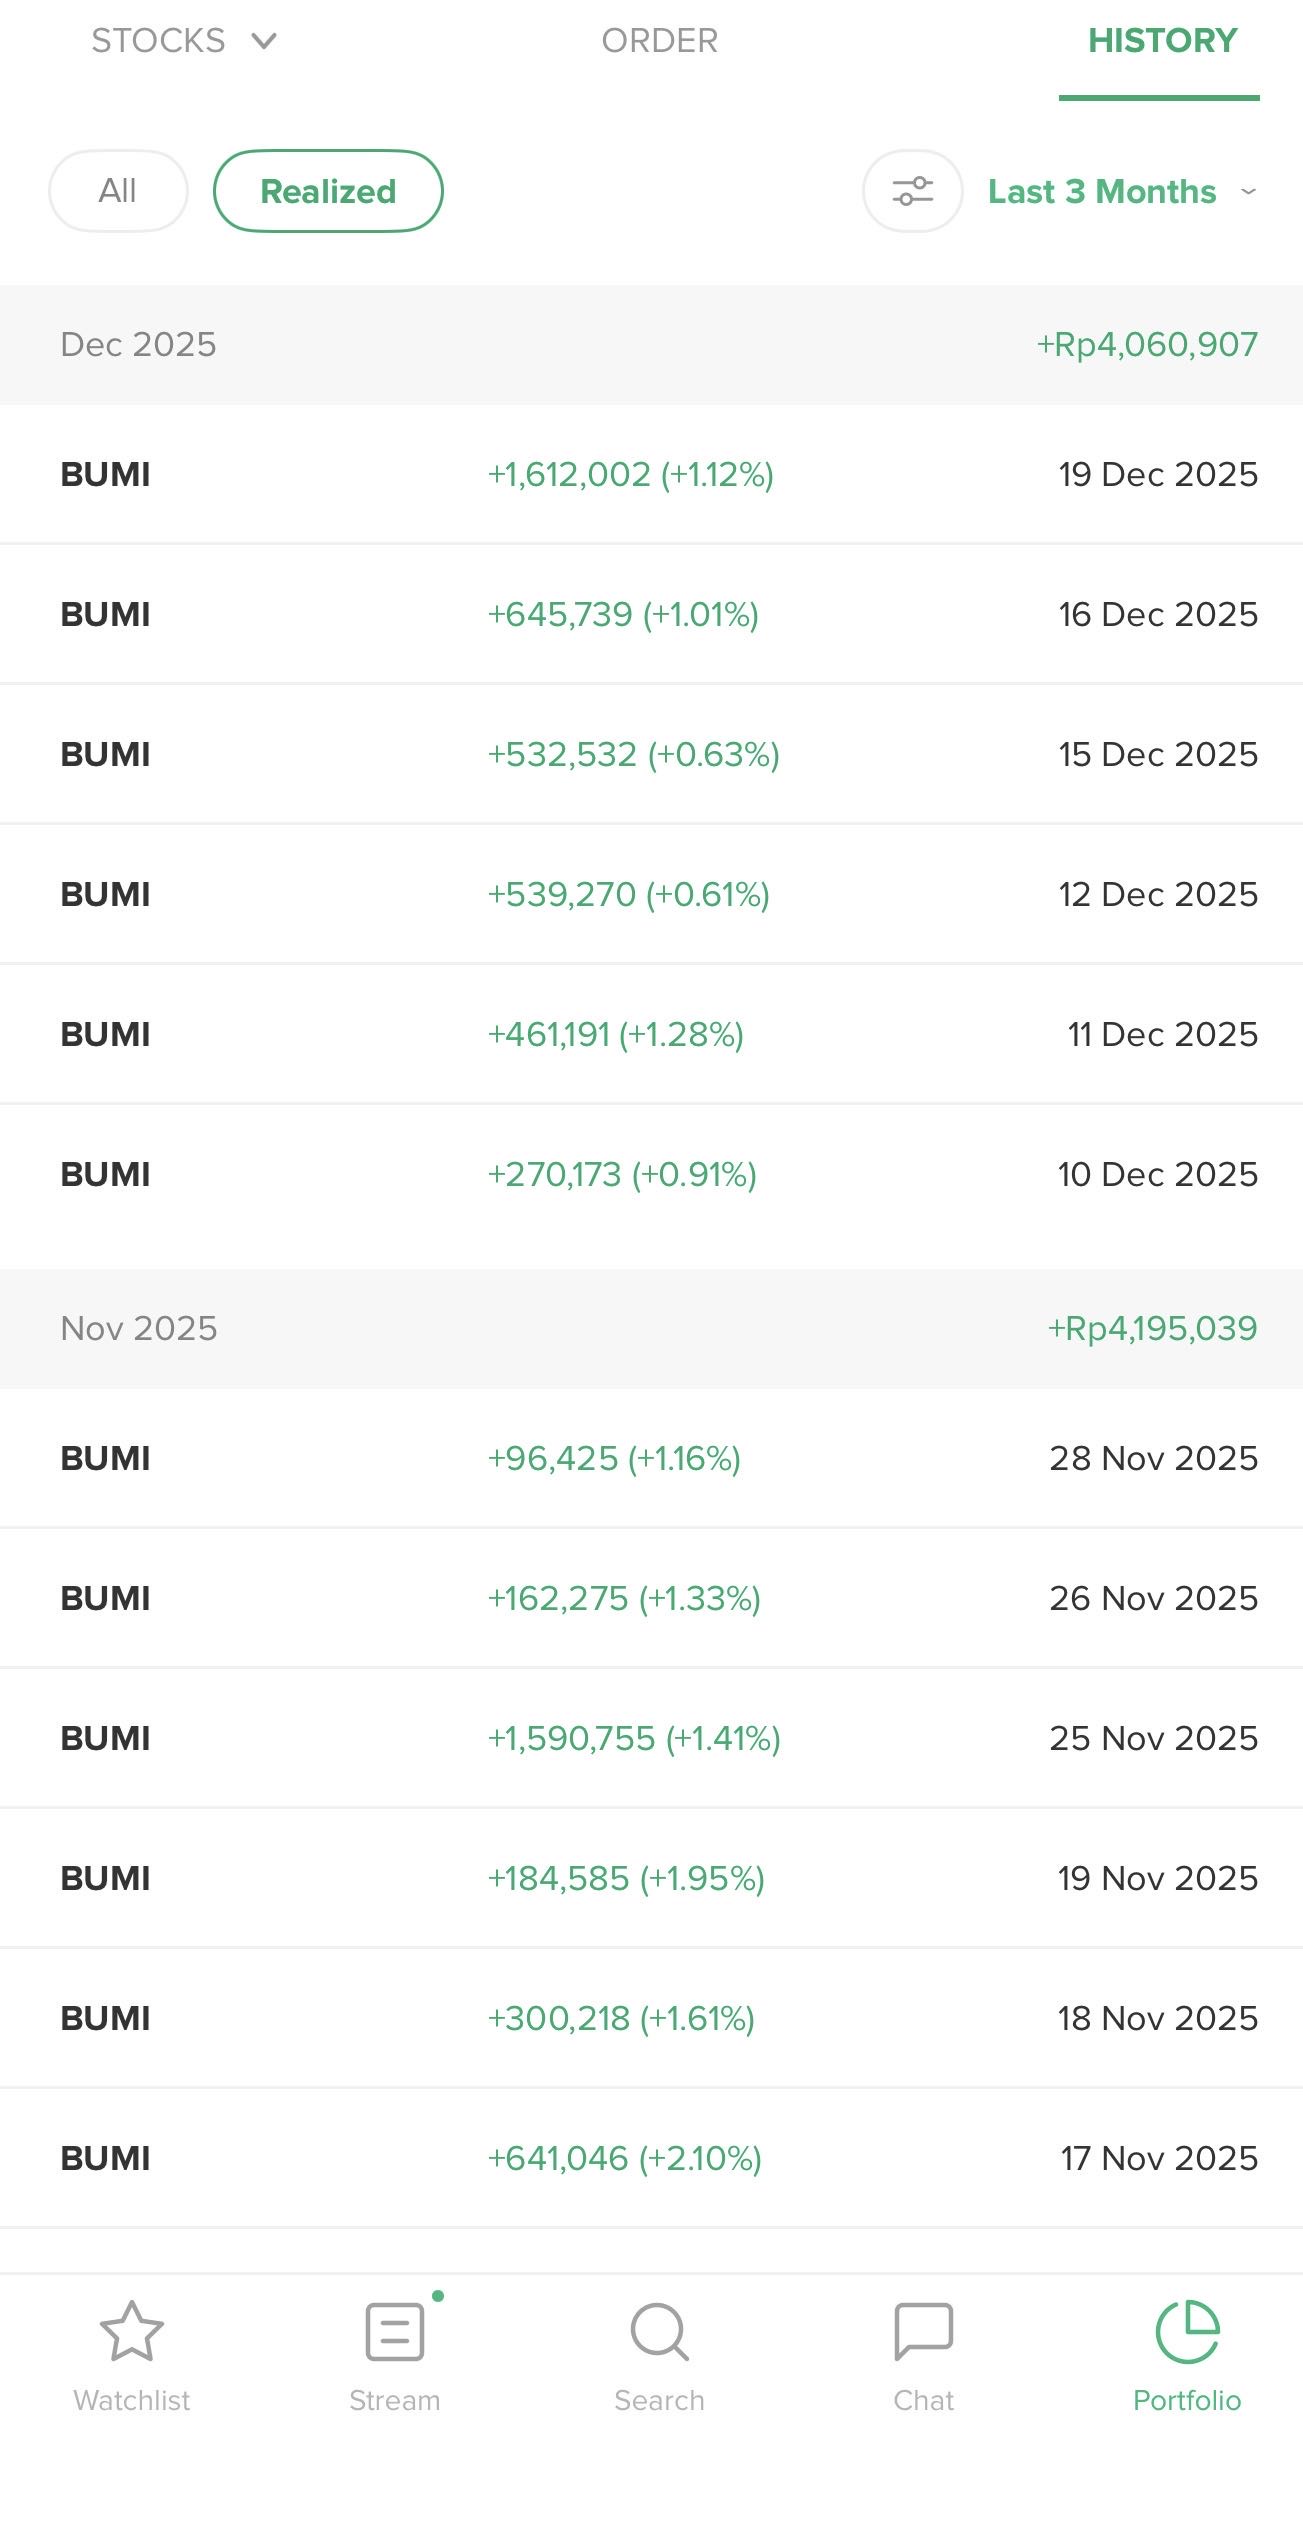Select the HISTORY tab
Viewport: 1303px width, 2524px height.
[x=1162, y=41]
